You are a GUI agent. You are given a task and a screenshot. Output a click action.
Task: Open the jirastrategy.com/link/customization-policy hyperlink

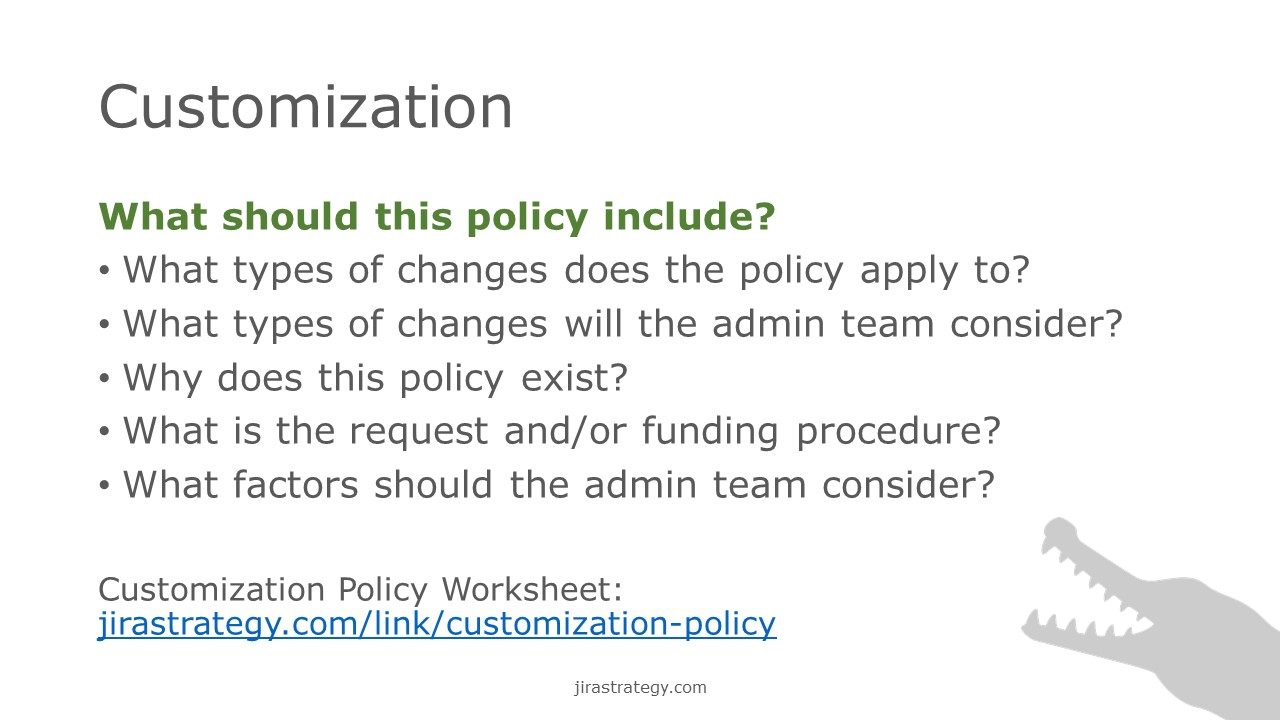point(437,624)
